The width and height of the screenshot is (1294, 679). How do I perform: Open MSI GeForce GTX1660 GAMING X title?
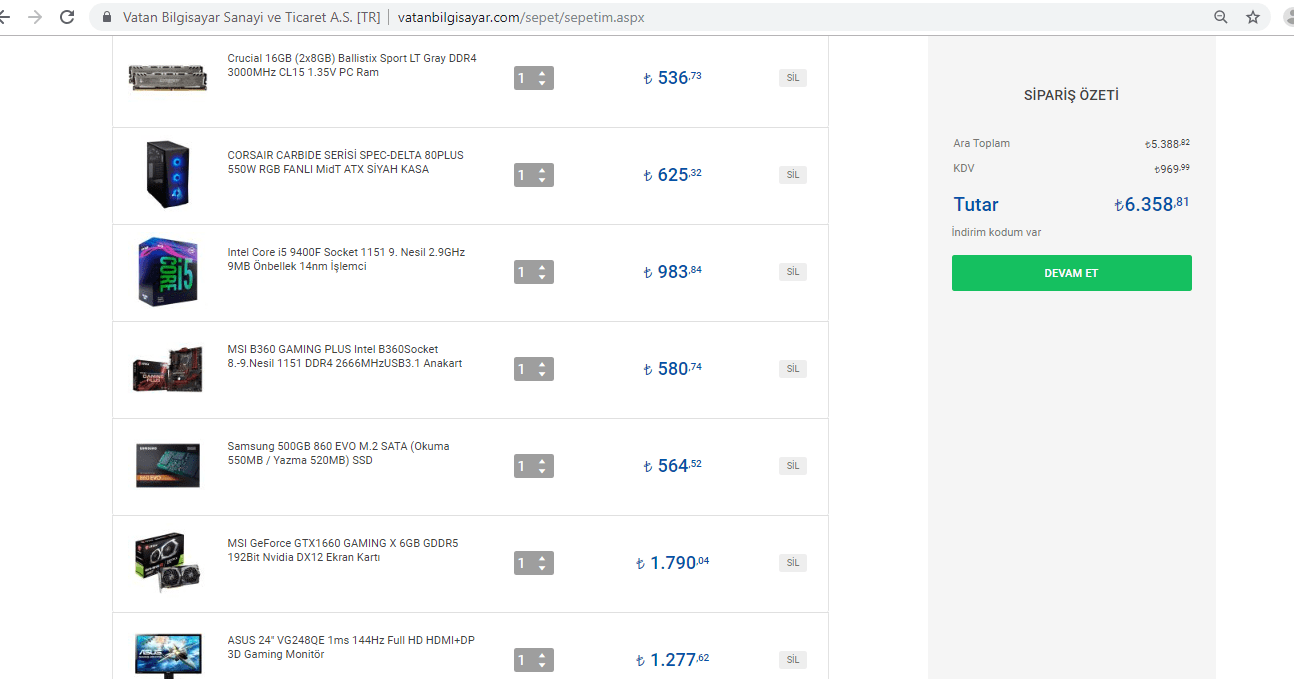tap(343, 550)
